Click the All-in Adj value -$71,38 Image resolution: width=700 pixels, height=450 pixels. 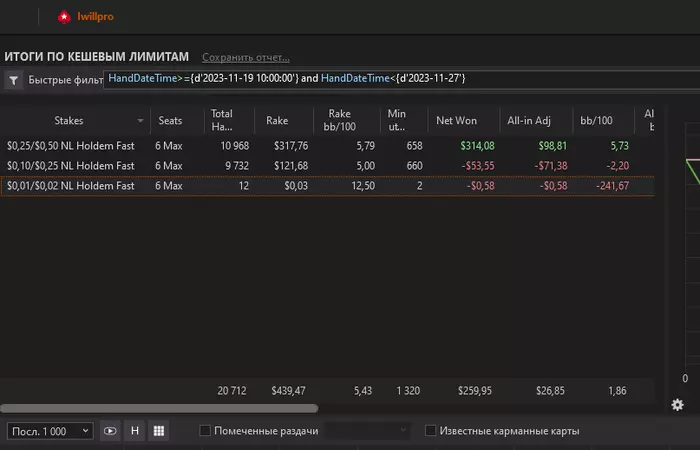(x=551, y=166)
